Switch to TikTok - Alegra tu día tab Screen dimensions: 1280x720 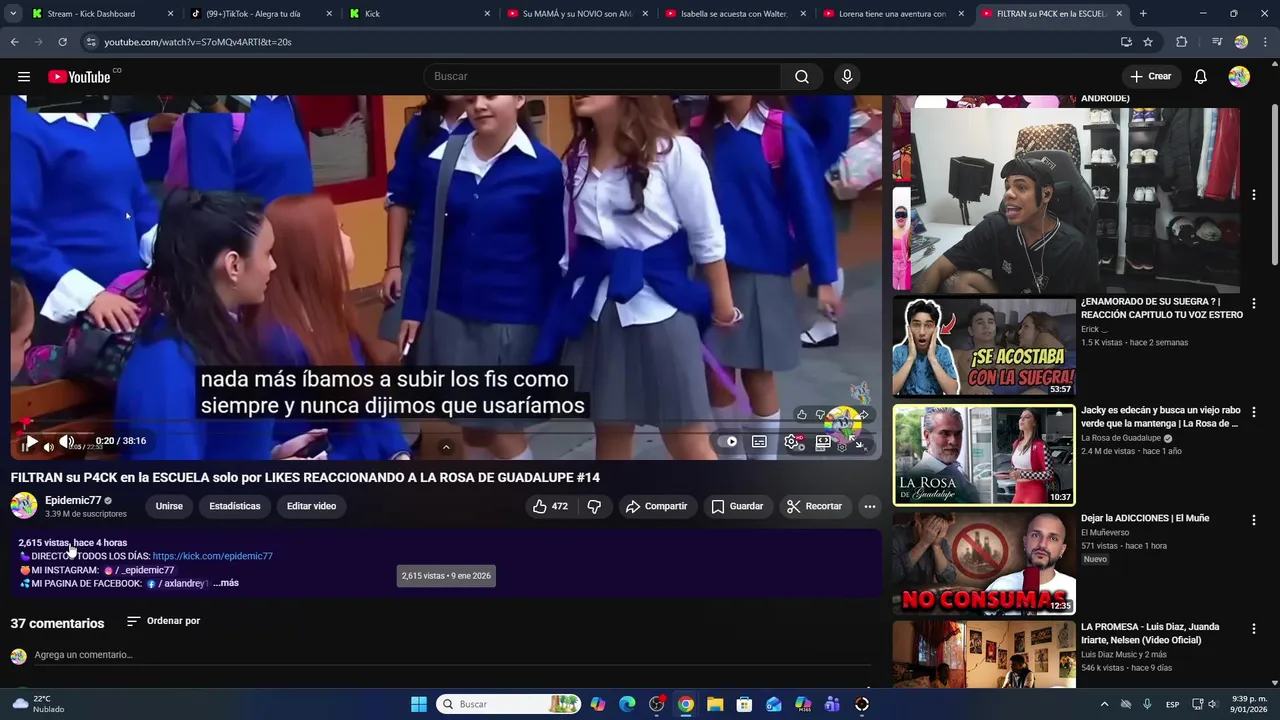click(260, 14)
